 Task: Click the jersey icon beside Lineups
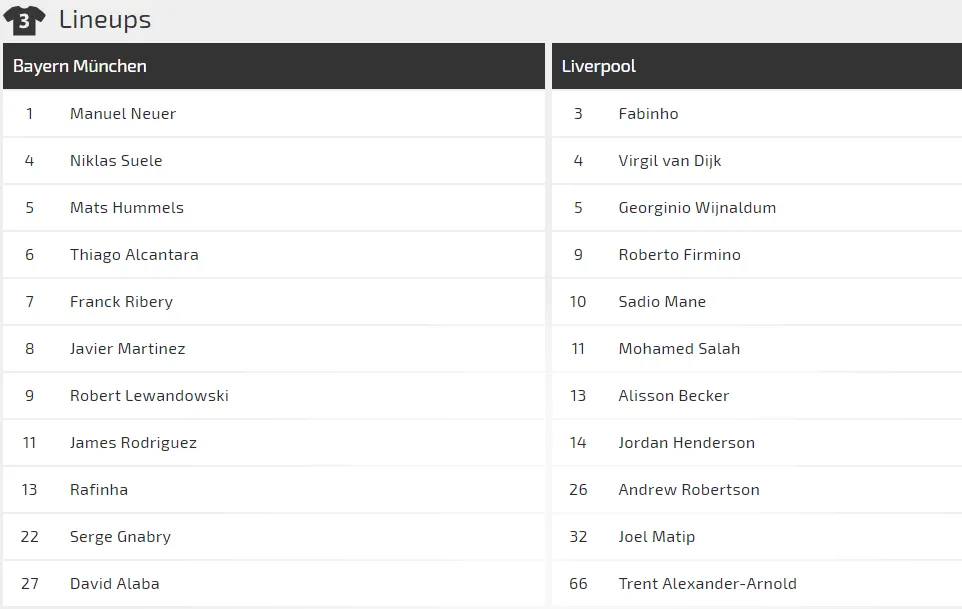coord(24,20)
